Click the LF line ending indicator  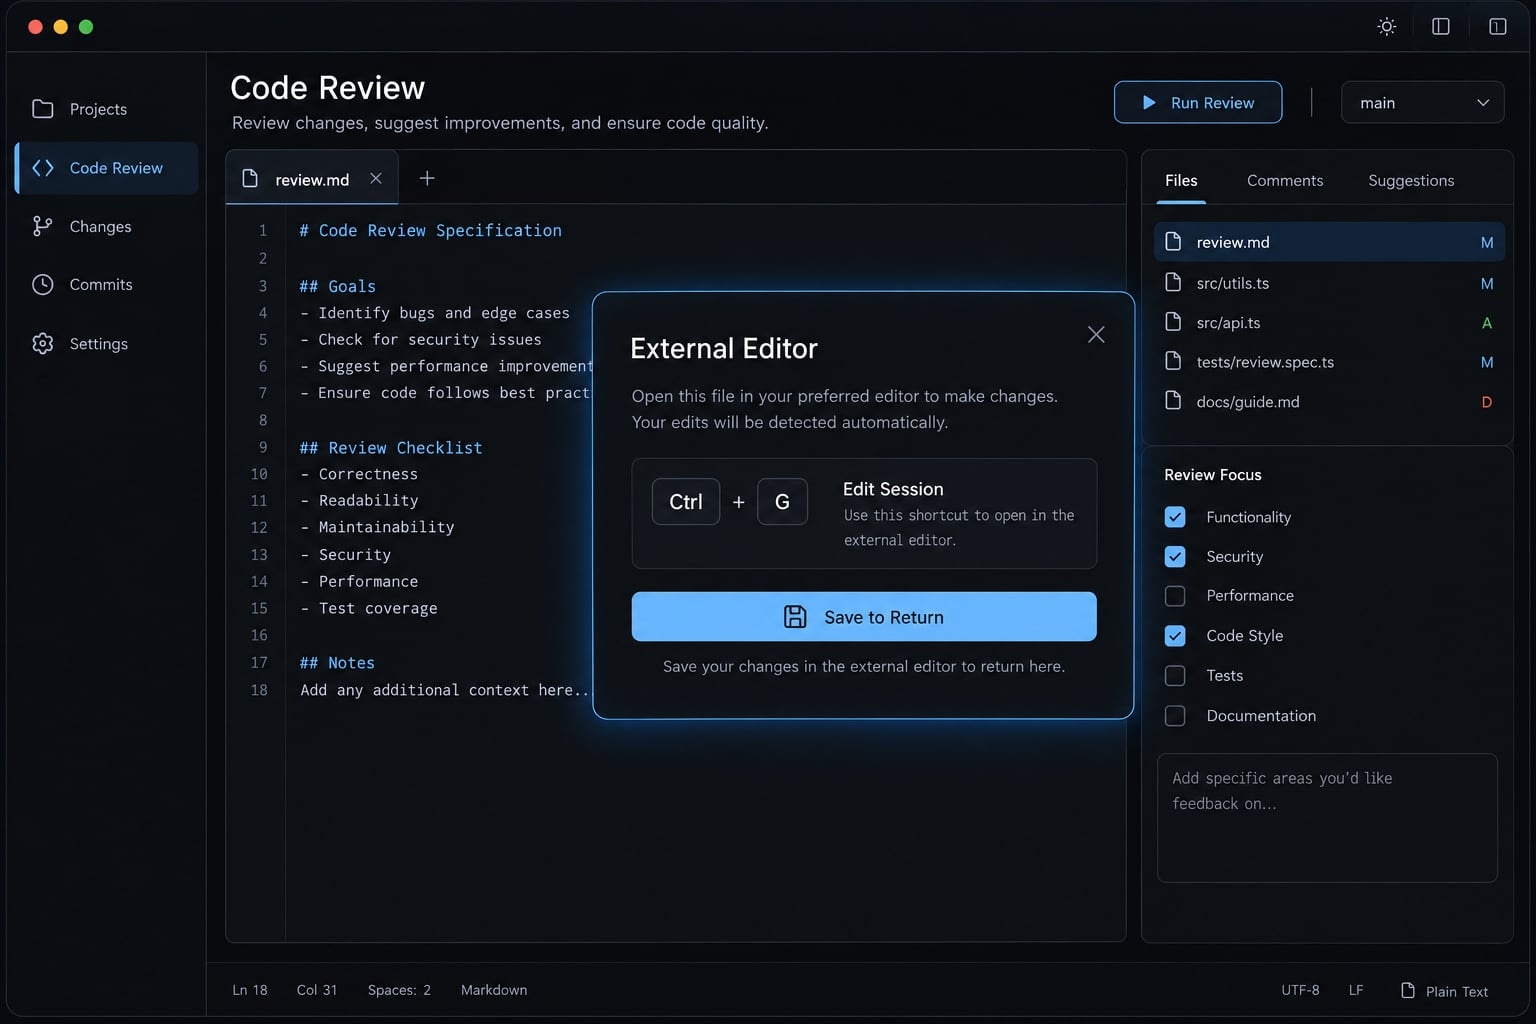[1356, 990]
